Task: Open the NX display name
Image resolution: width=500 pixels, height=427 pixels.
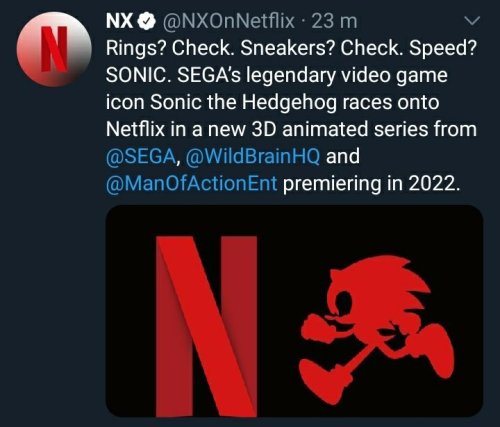Action: (x=120, y=22)
